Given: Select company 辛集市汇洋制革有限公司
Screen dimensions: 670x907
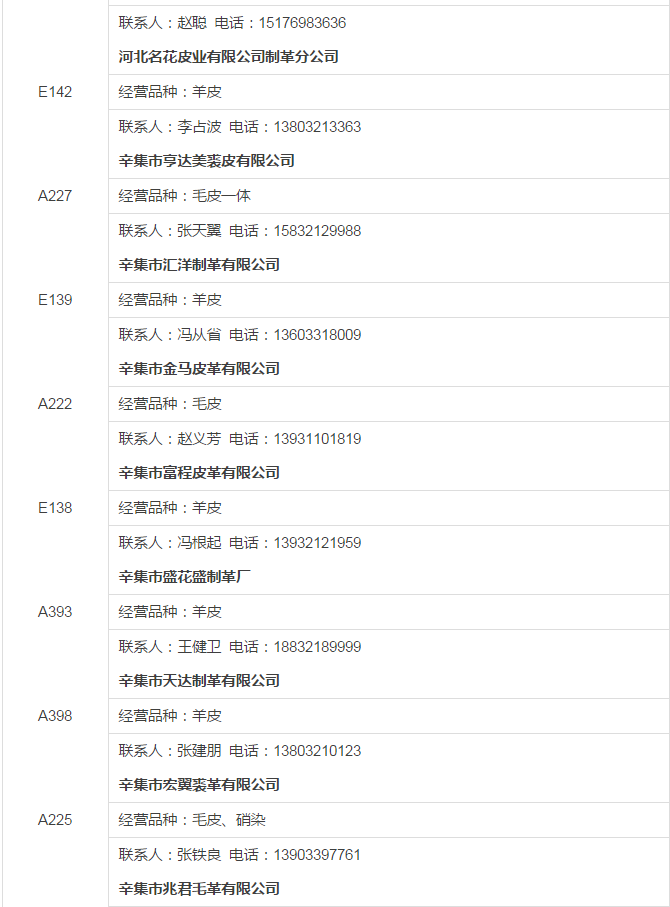Looking at the screenshot, I should pos(199,265).
